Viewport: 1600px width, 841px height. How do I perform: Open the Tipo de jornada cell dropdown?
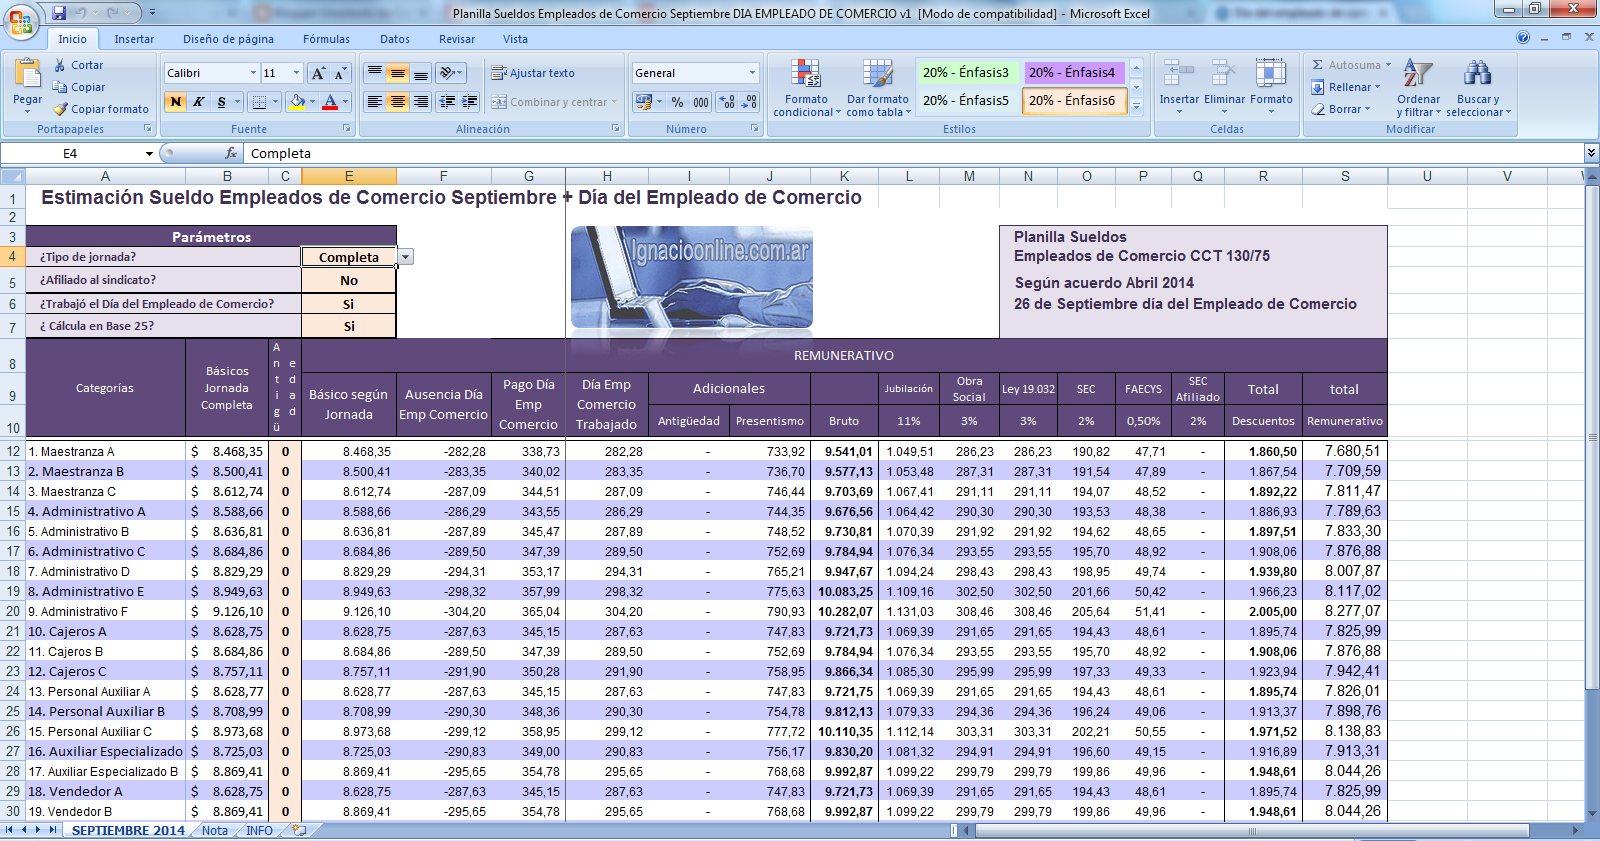405,257
